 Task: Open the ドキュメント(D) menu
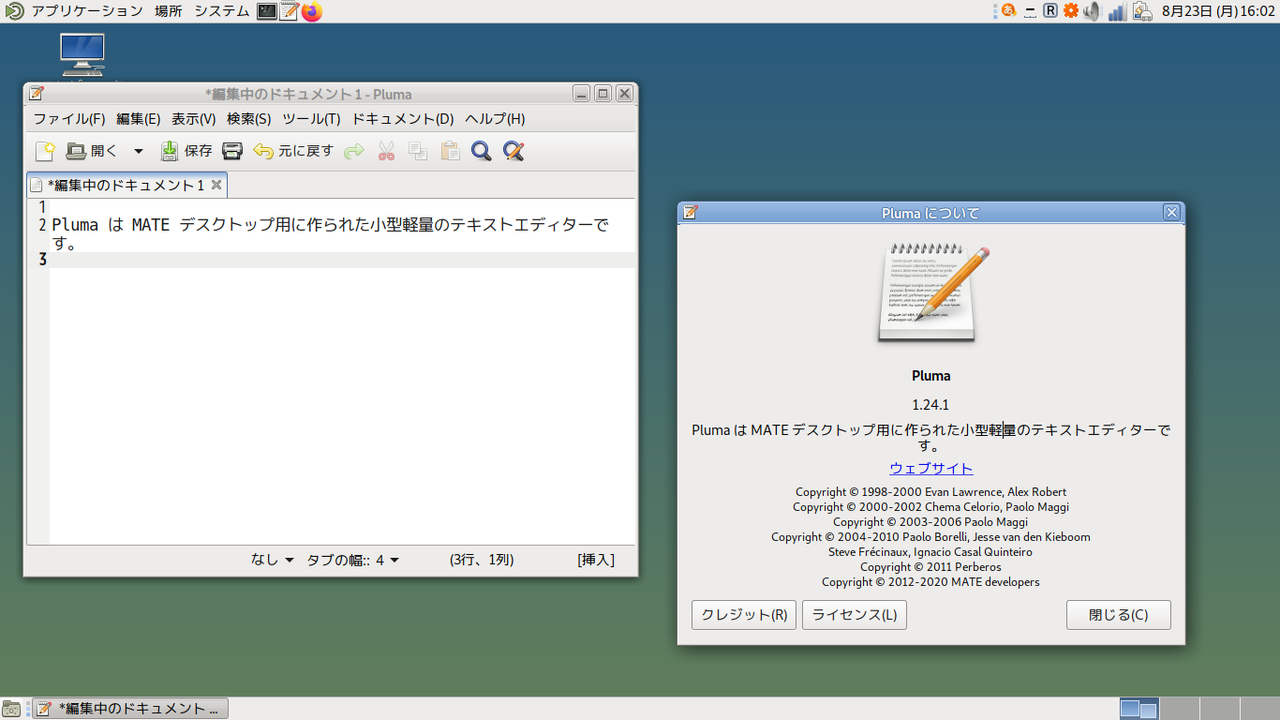[x=402, y=118]
